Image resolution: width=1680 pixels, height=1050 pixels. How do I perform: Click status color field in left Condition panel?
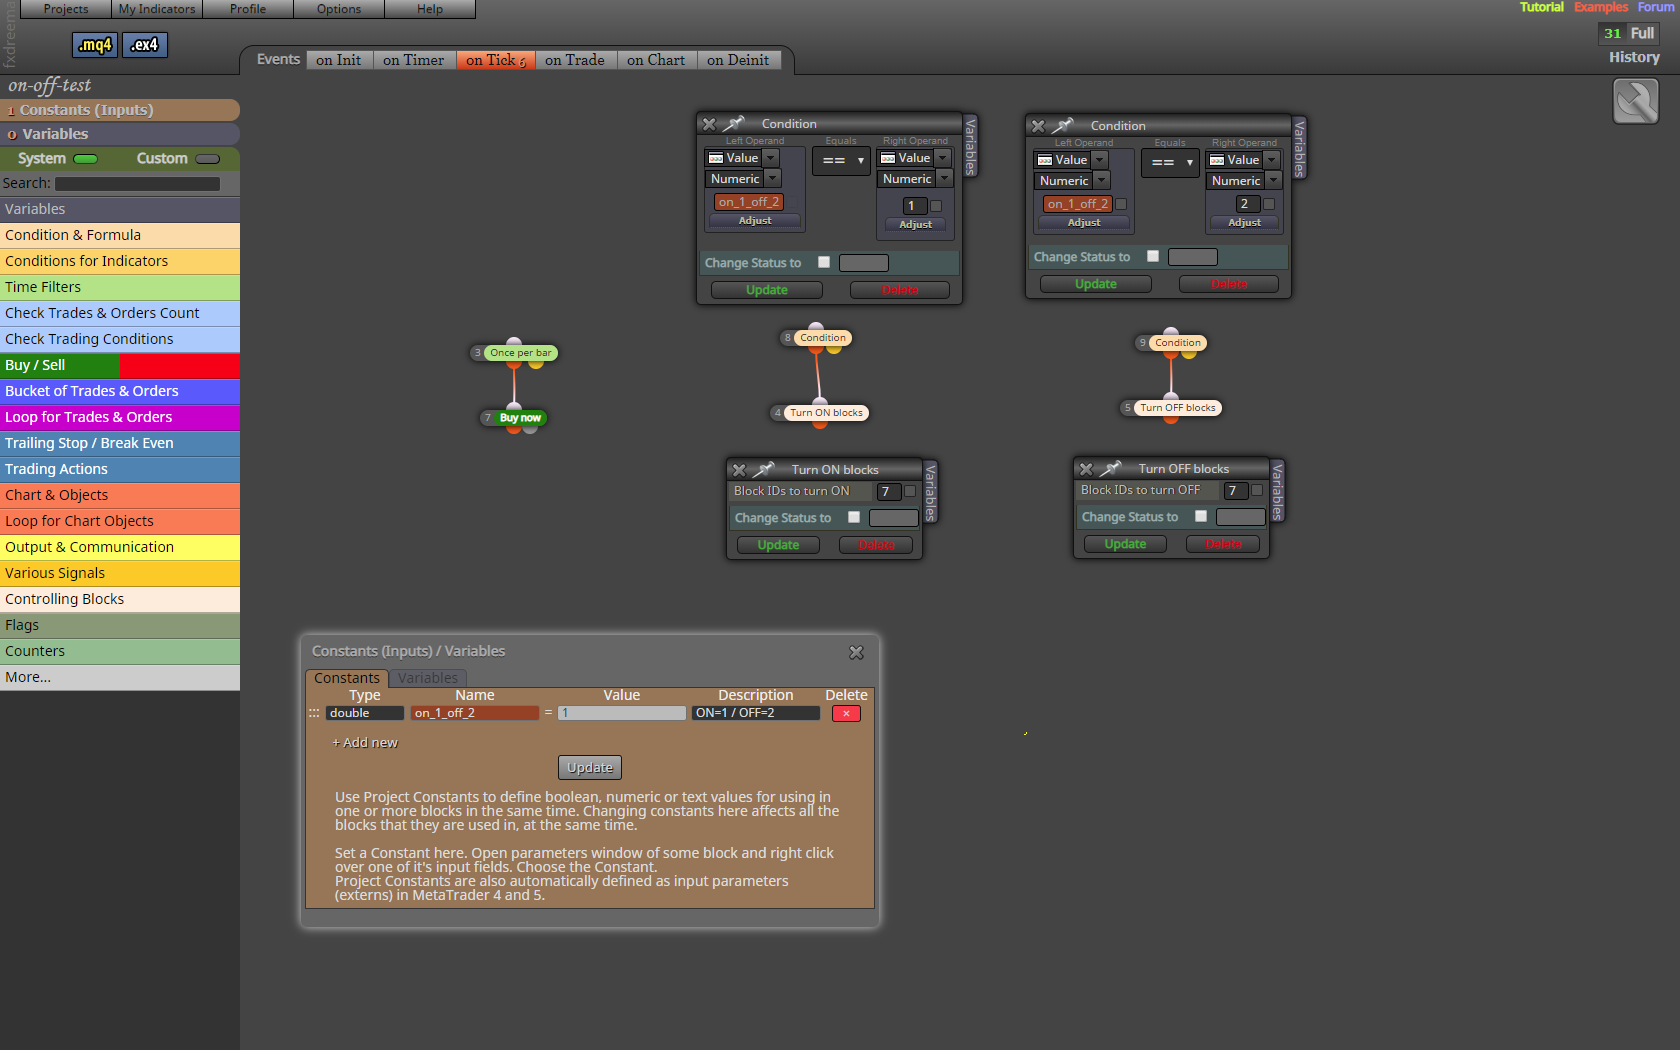(x=864, y=263)
